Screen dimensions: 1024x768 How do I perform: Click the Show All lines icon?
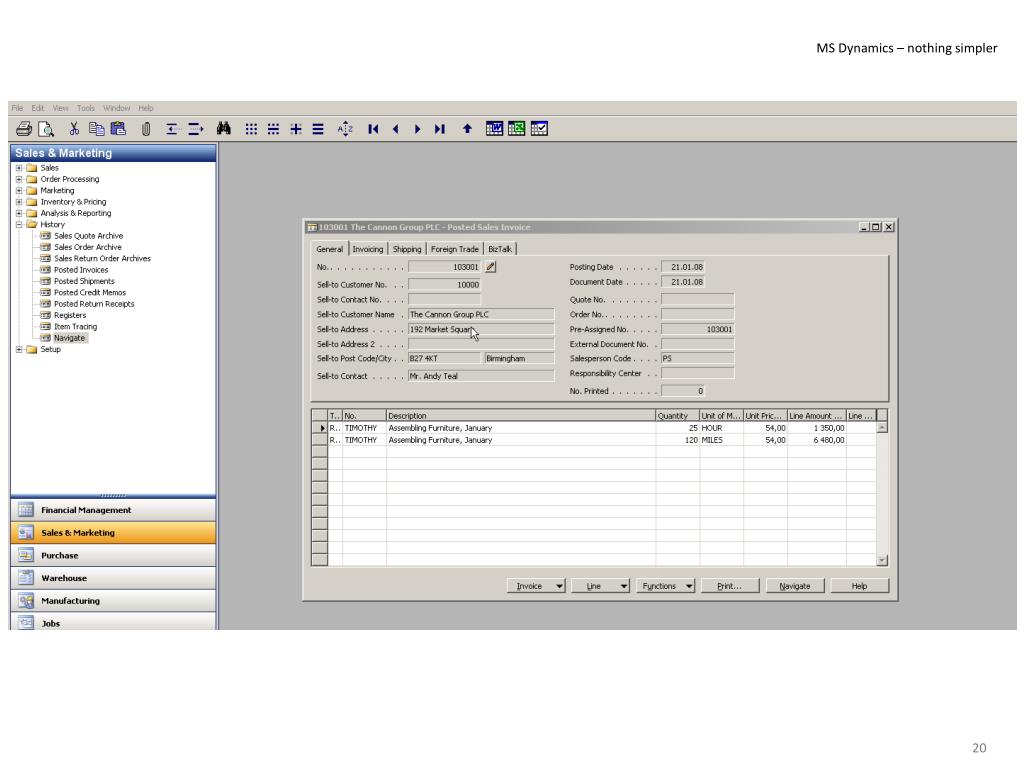318,129
